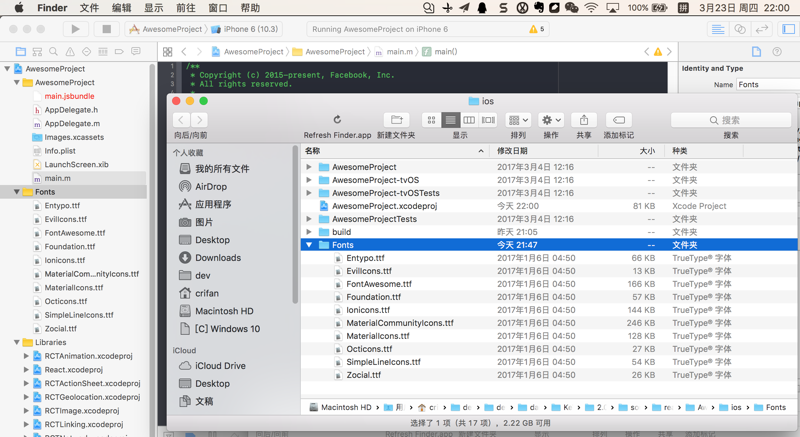The width and height of the screenshot is (800, 437).
Task: Open Finder 编辑 menu
Action: tap(121, 8)
